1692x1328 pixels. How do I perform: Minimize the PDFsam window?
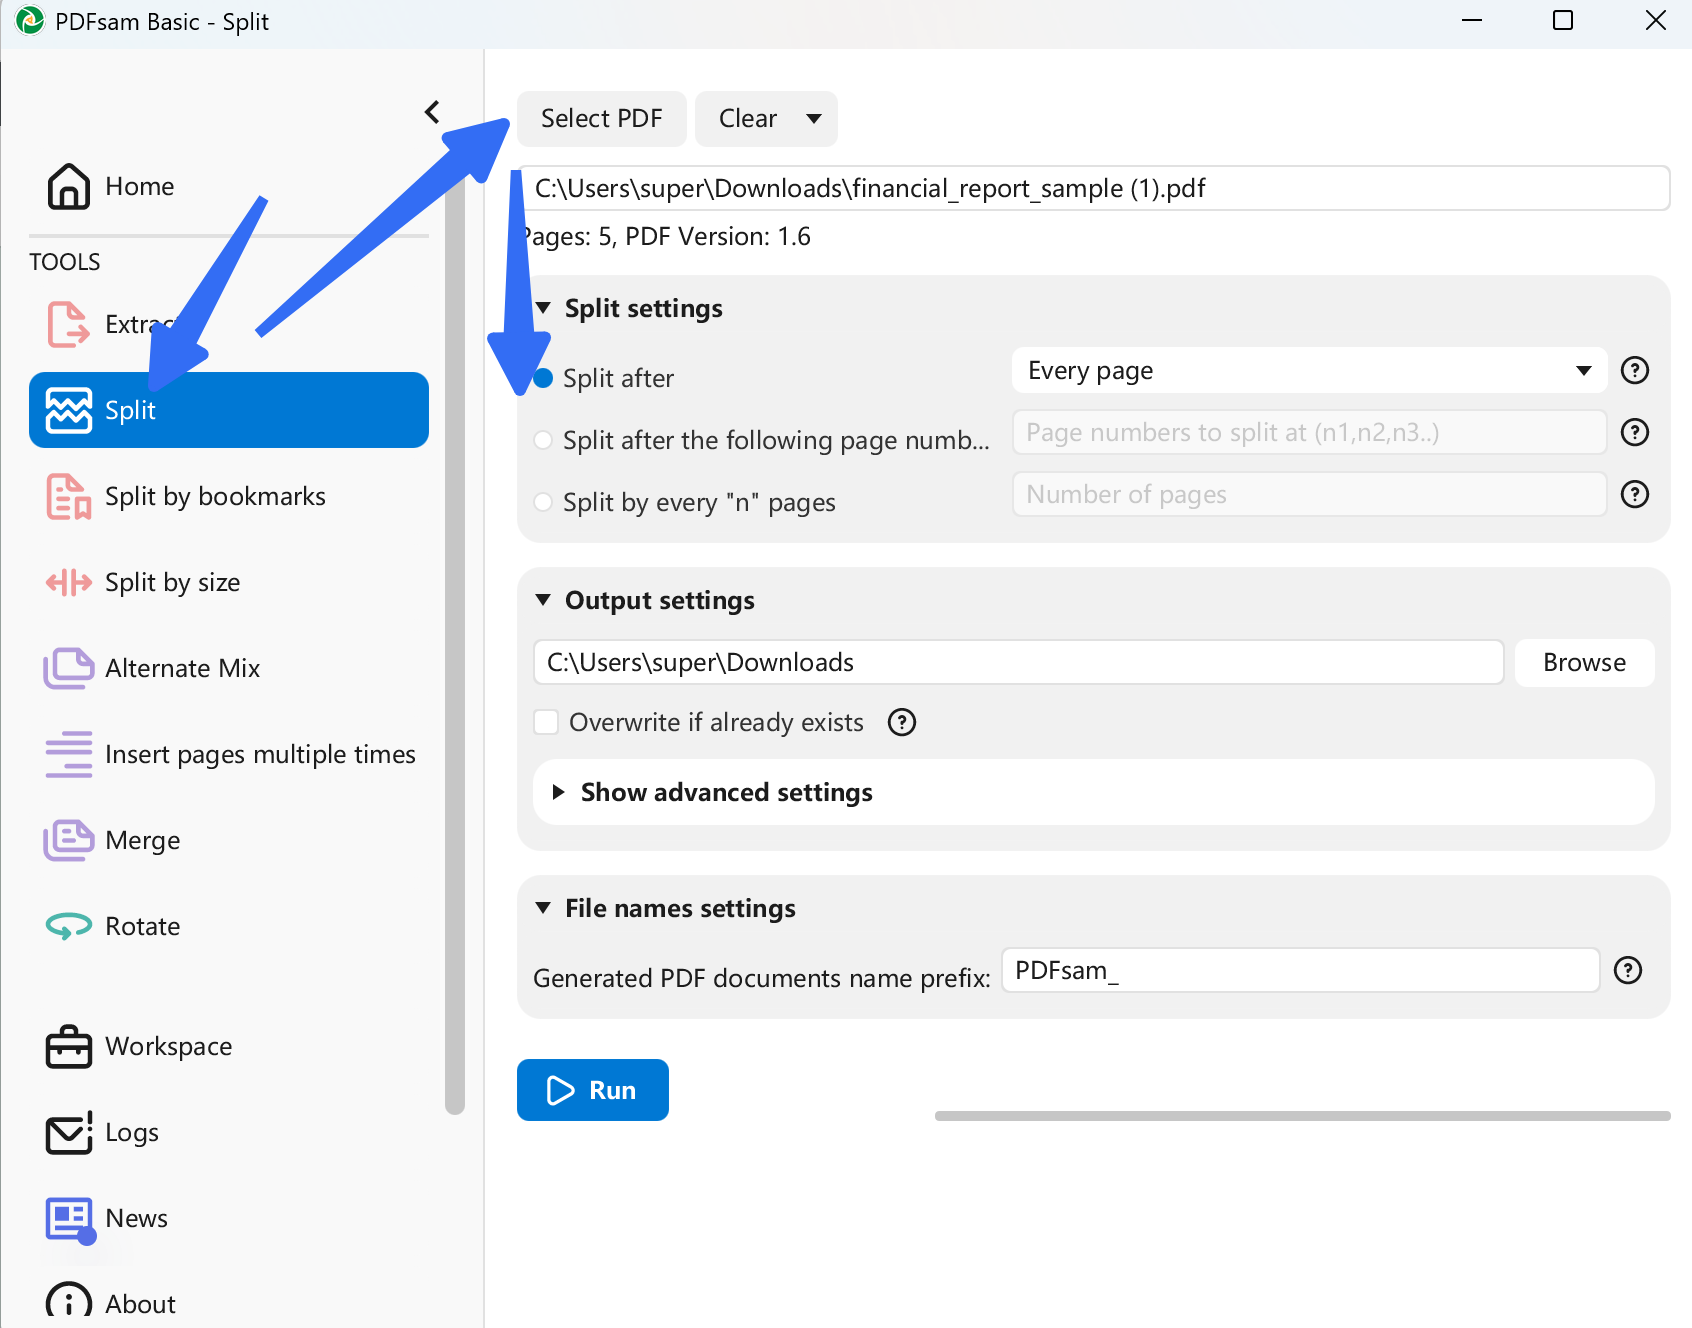tap(1471, 21)
